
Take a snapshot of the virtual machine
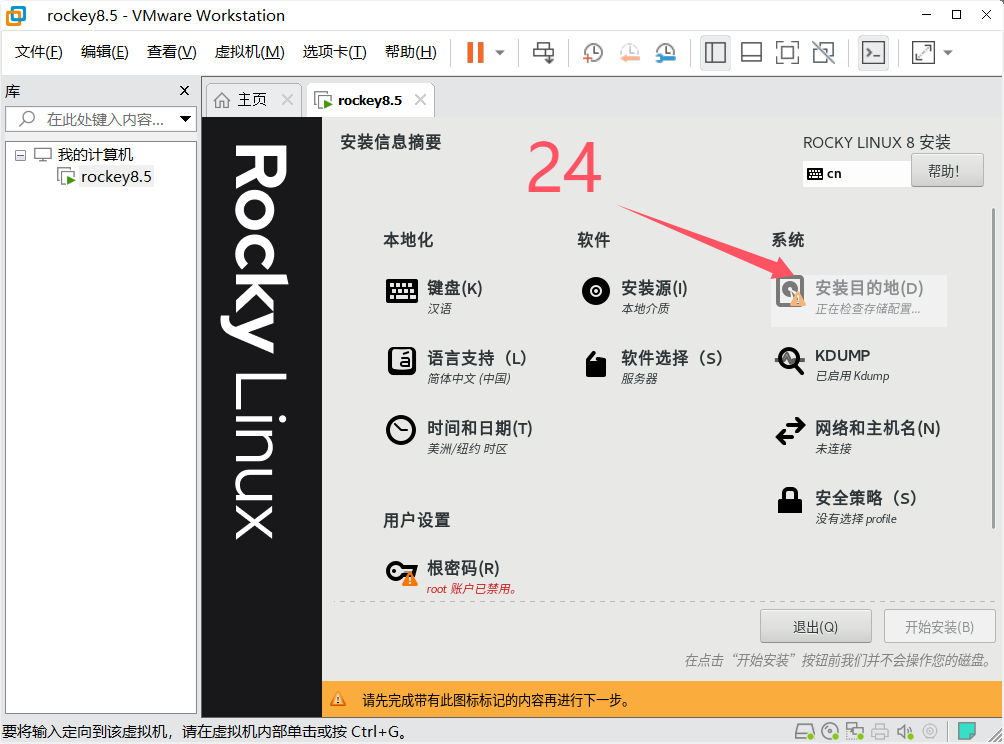click(593, 52)
